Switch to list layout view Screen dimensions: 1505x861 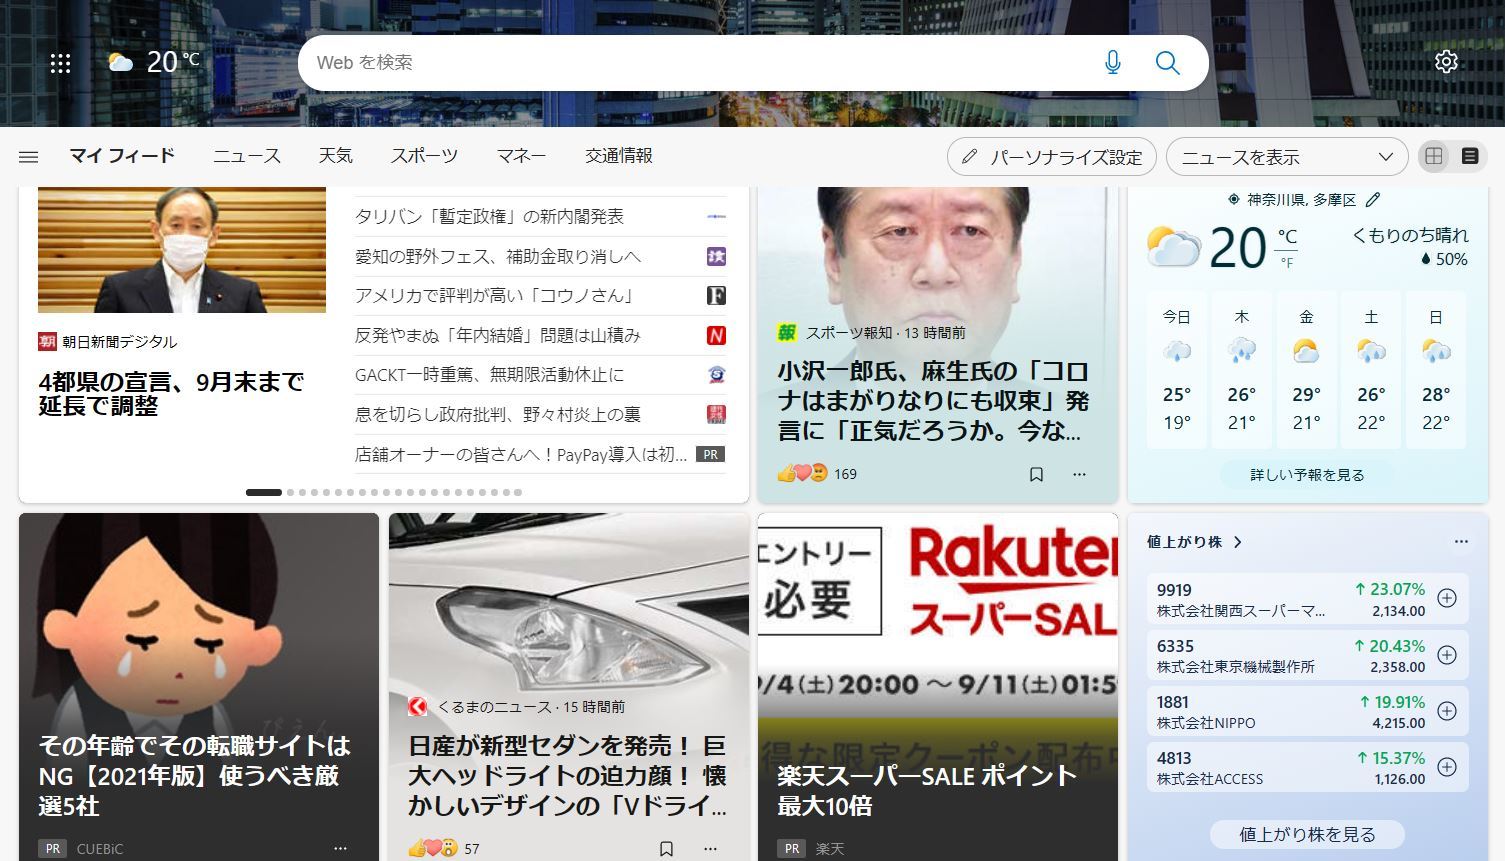click(1469, 156)
